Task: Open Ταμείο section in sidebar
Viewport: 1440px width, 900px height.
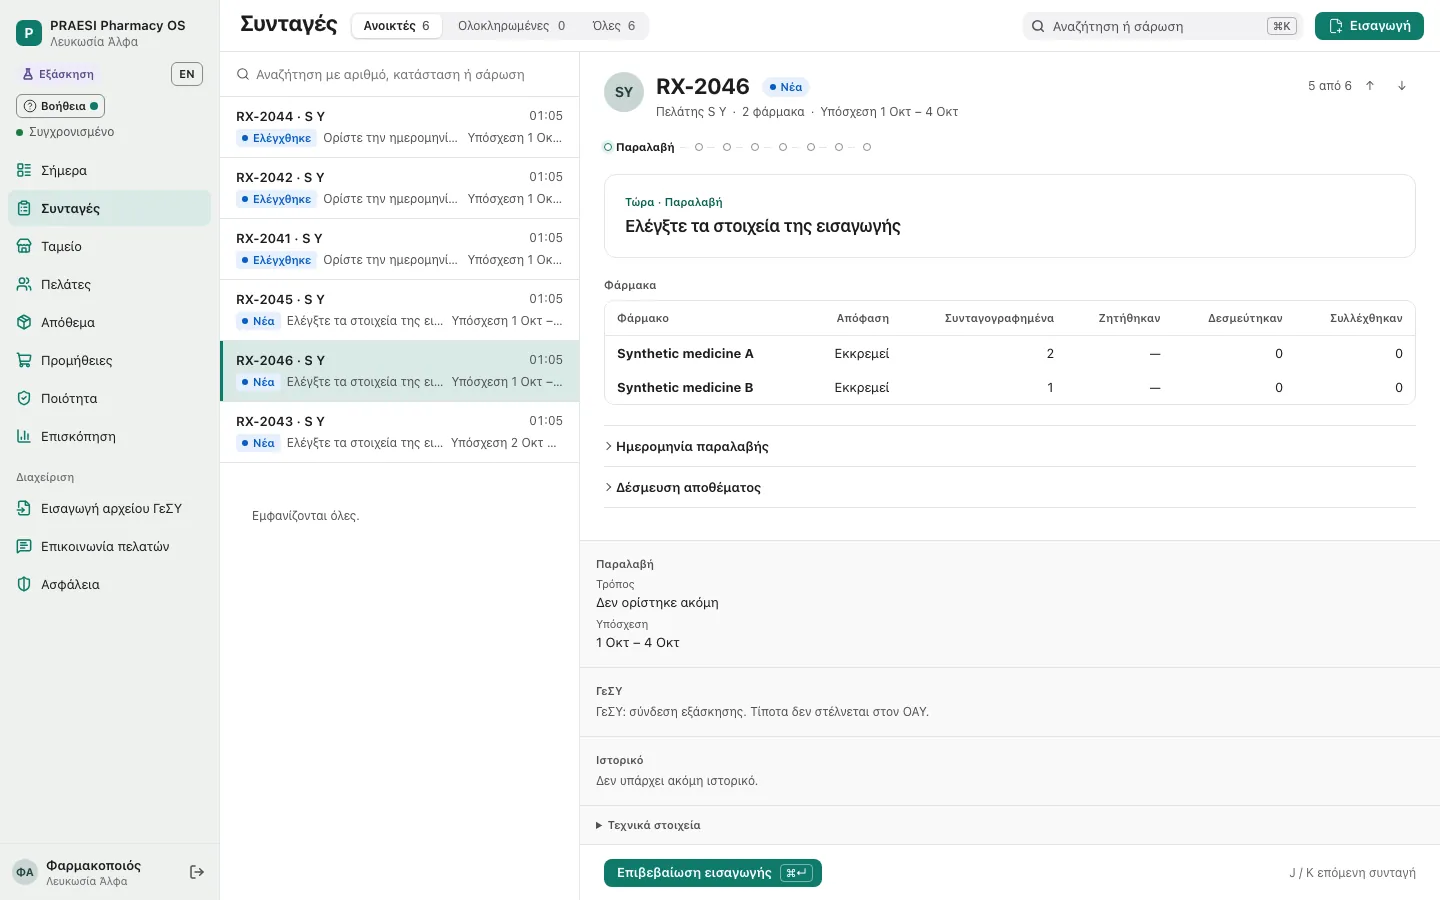Action: coord(110,246)
